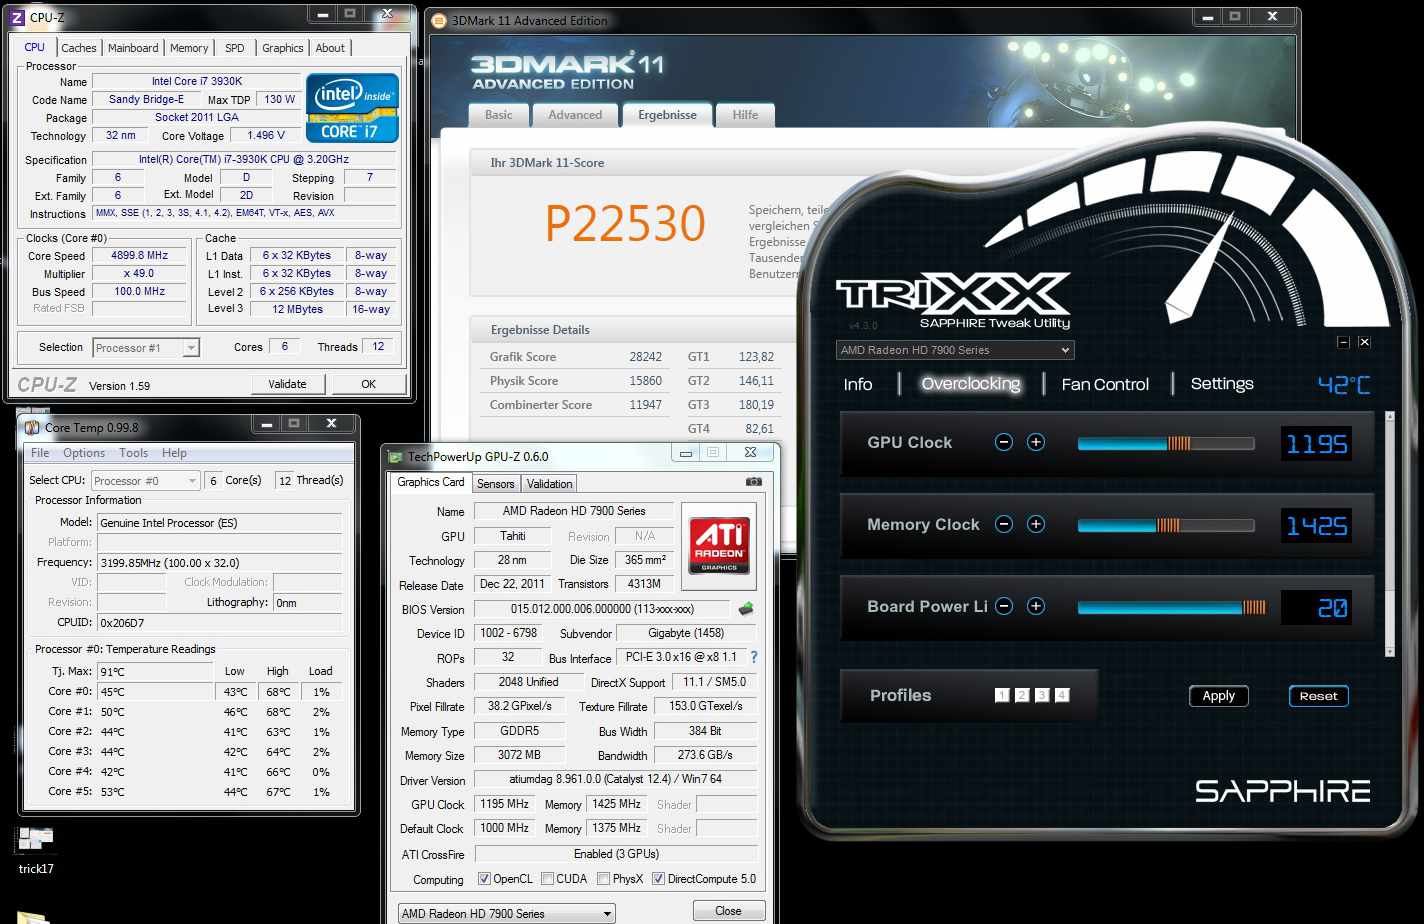Click the GPU Clock slider in TRIXX
Screen dimensions: 1424x924
pyautogui.click(x=1166, y=443)
